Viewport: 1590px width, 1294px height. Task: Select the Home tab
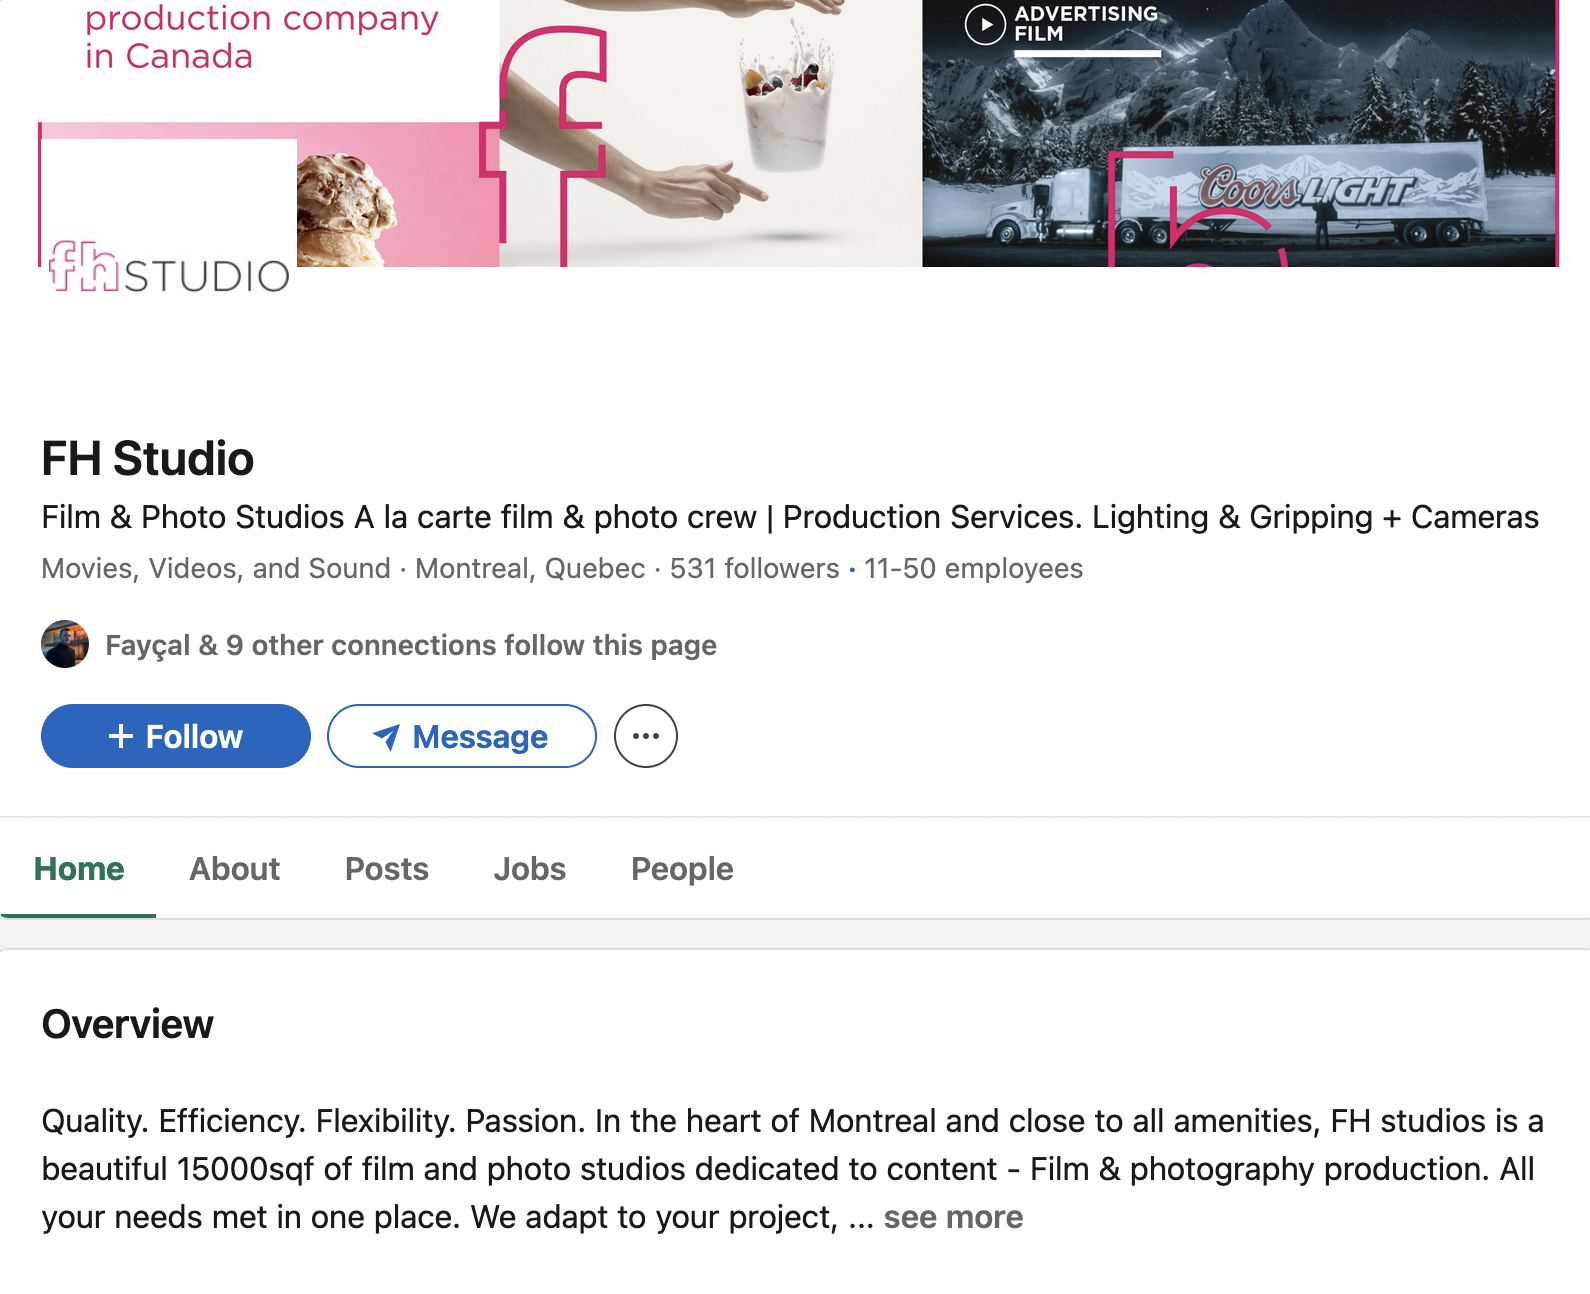click(x=79, y=869)
